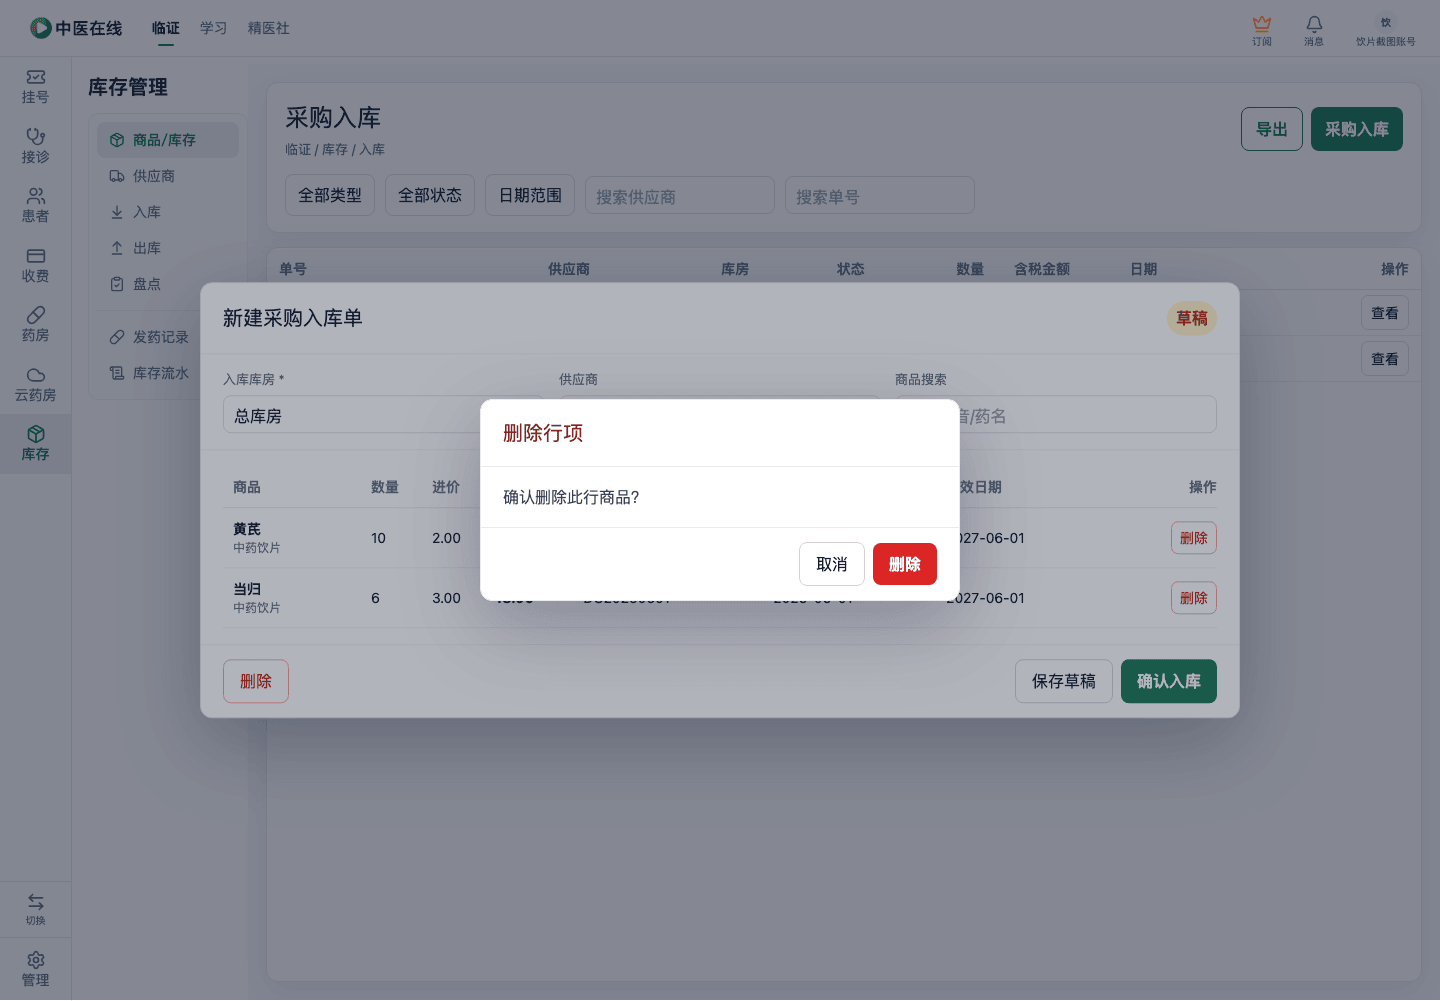Click the 确认入库 button
The width and height of the screenshot is (1440, 1001).
pyautogui.click(x=1169, y=681)
